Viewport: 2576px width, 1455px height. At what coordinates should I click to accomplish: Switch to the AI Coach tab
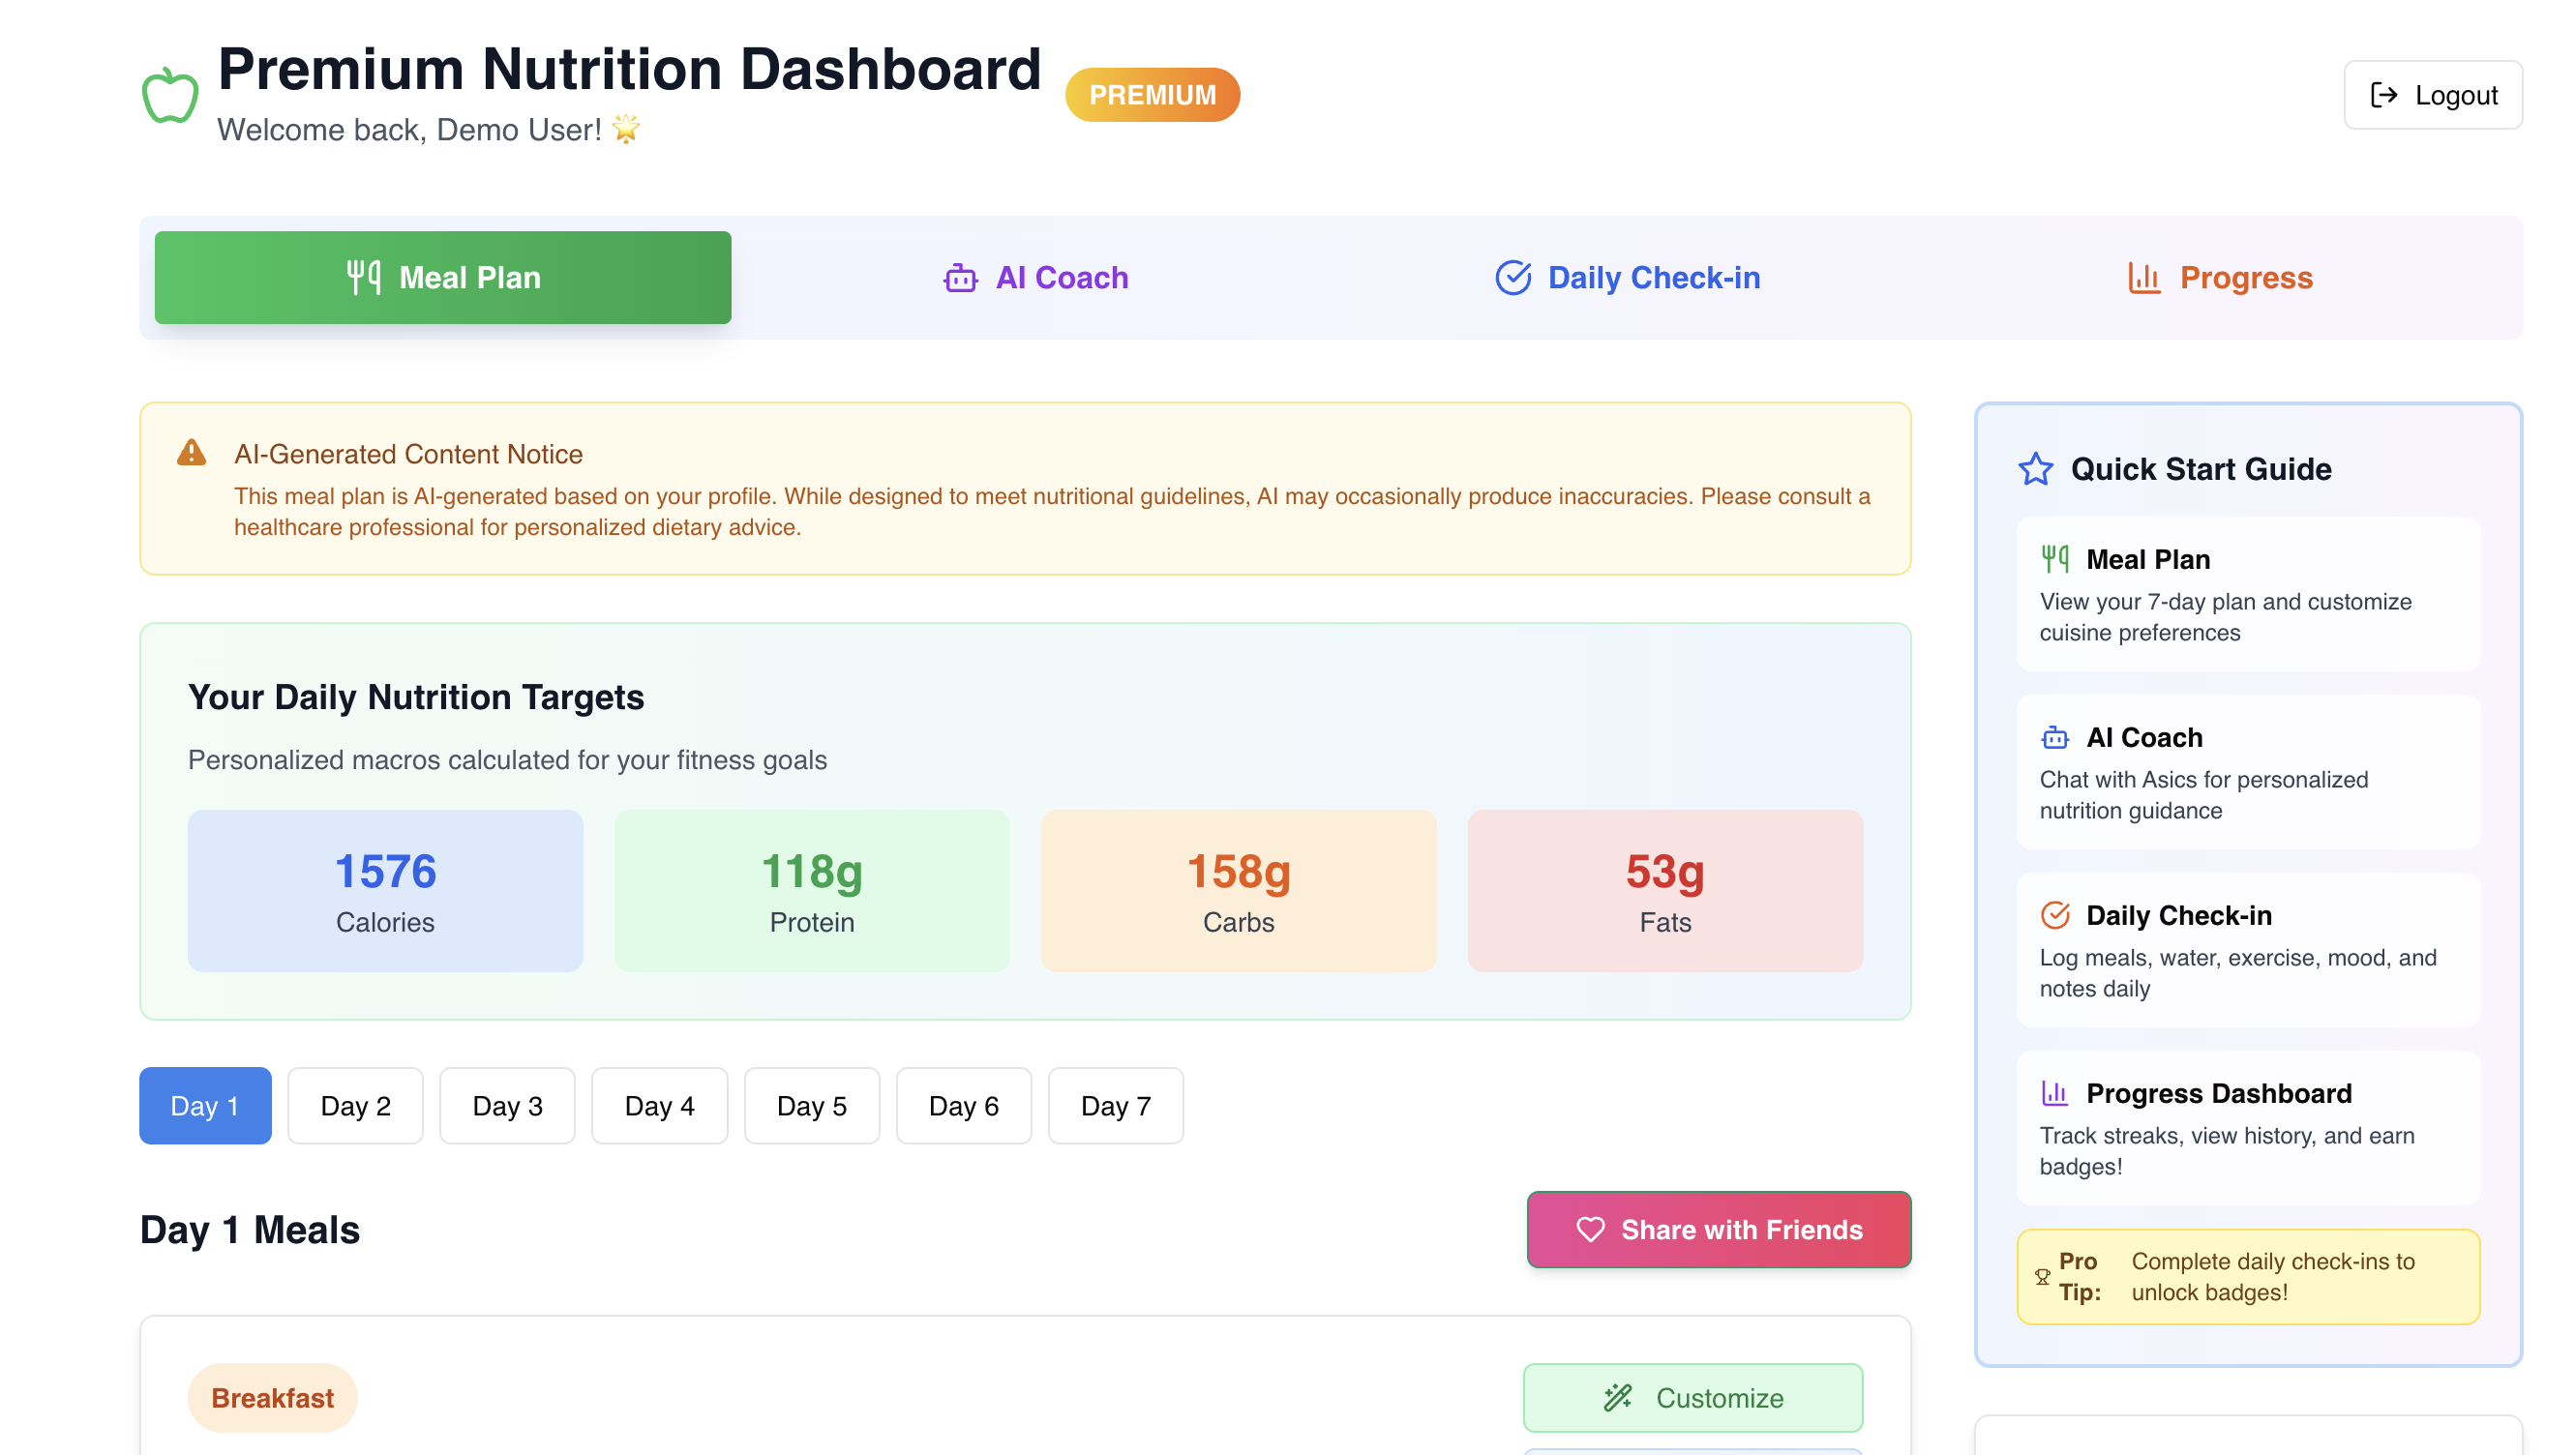tap(1037, 278)
